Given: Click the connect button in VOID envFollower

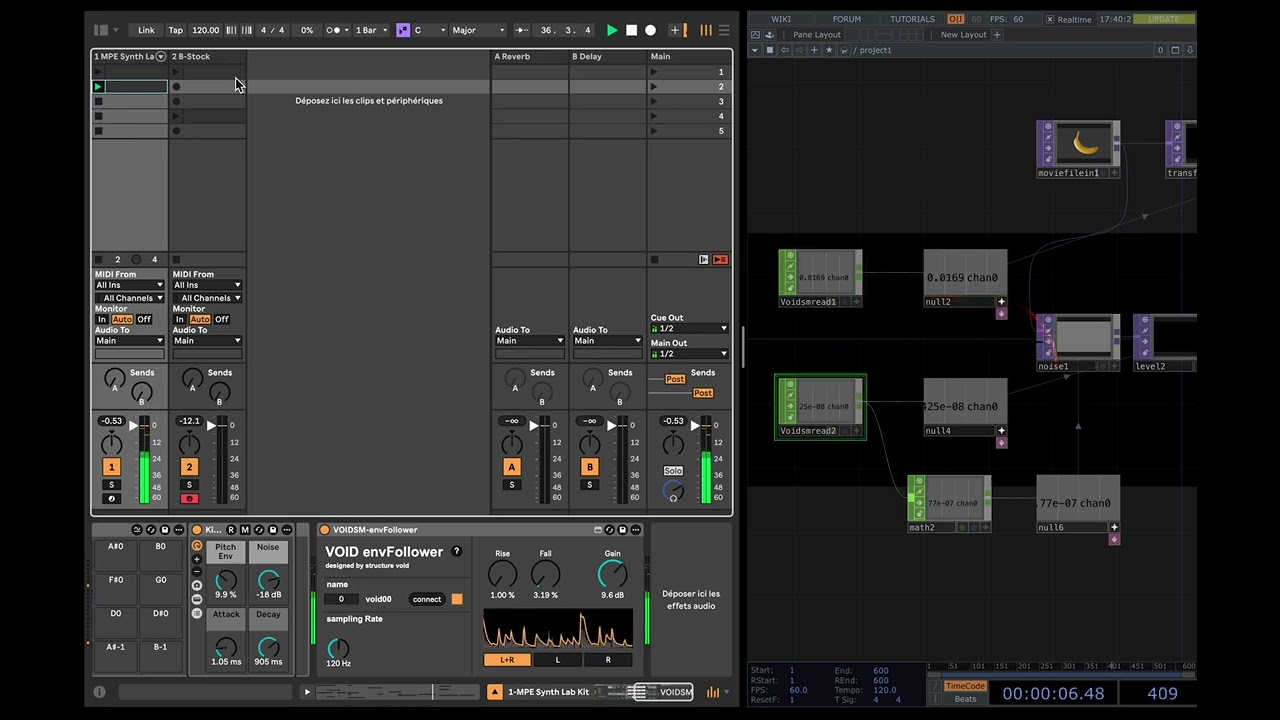Looking at the screenshot, I should 427,599.
